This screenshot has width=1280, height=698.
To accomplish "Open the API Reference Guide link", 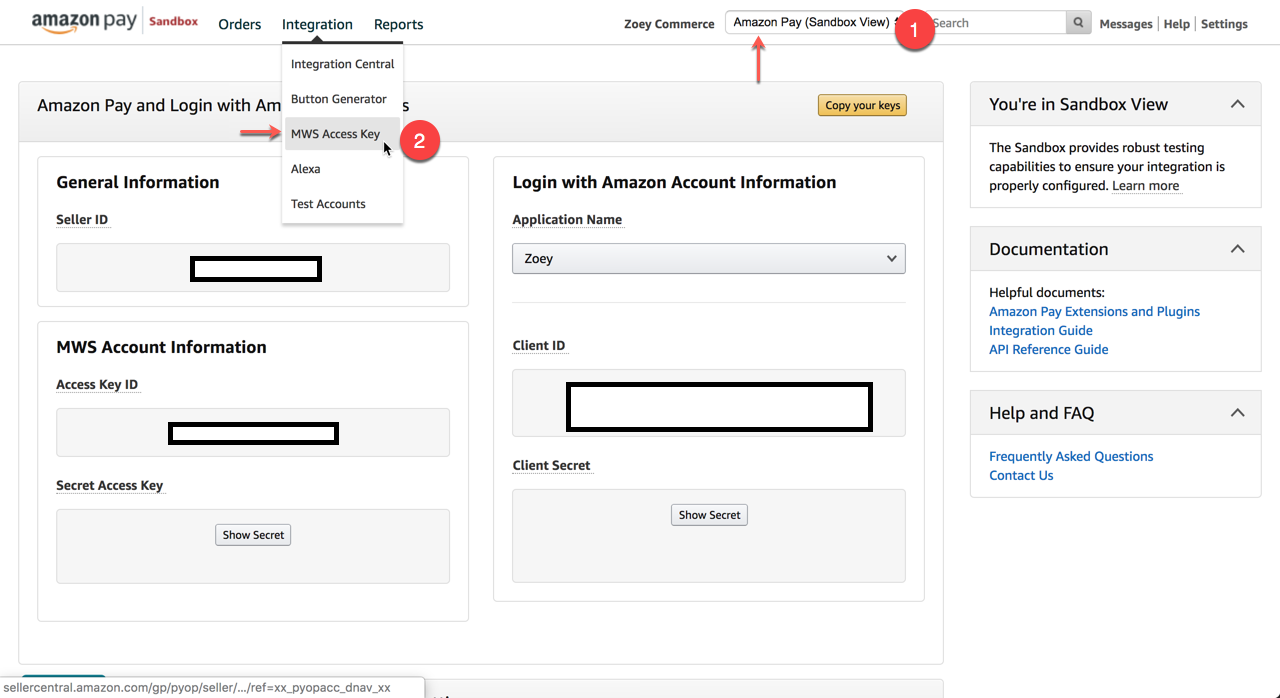I will point(1049,350).
